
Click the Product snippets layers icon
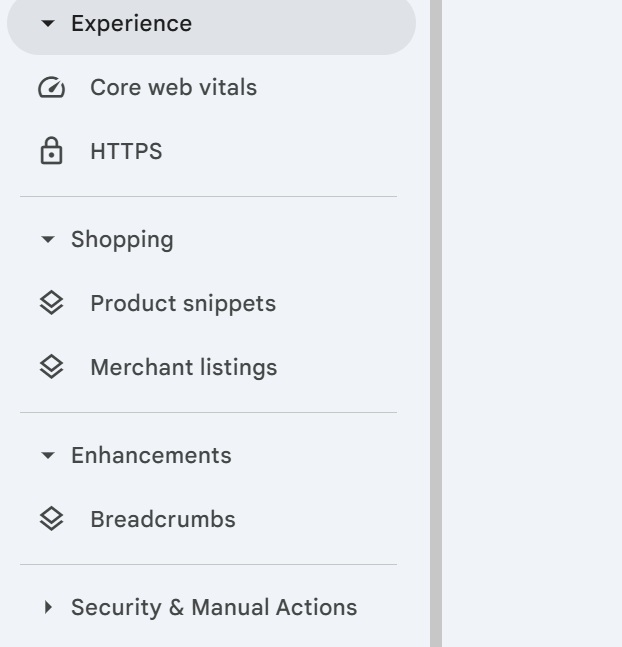(51, 303)
